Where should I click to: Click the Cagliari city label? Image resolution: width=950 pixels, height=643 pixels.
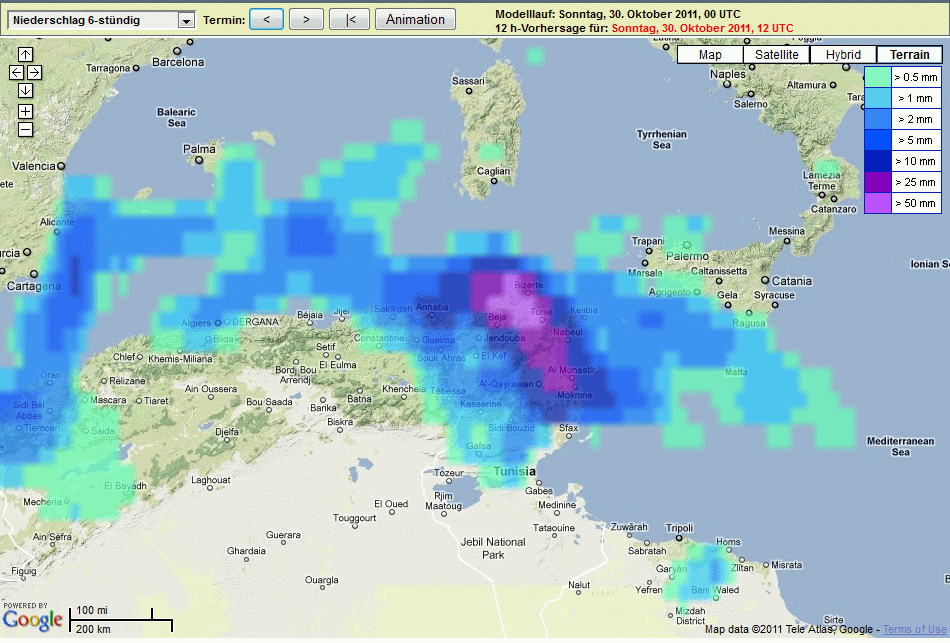point(493,172)
